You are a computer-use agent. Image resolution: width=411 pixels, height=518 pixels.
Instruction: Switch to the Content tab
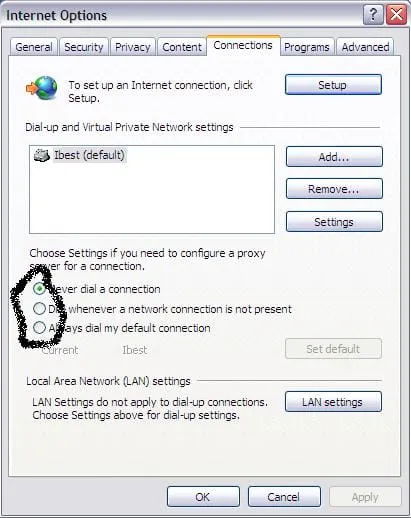pyautogui.click(x=182, y=47)
